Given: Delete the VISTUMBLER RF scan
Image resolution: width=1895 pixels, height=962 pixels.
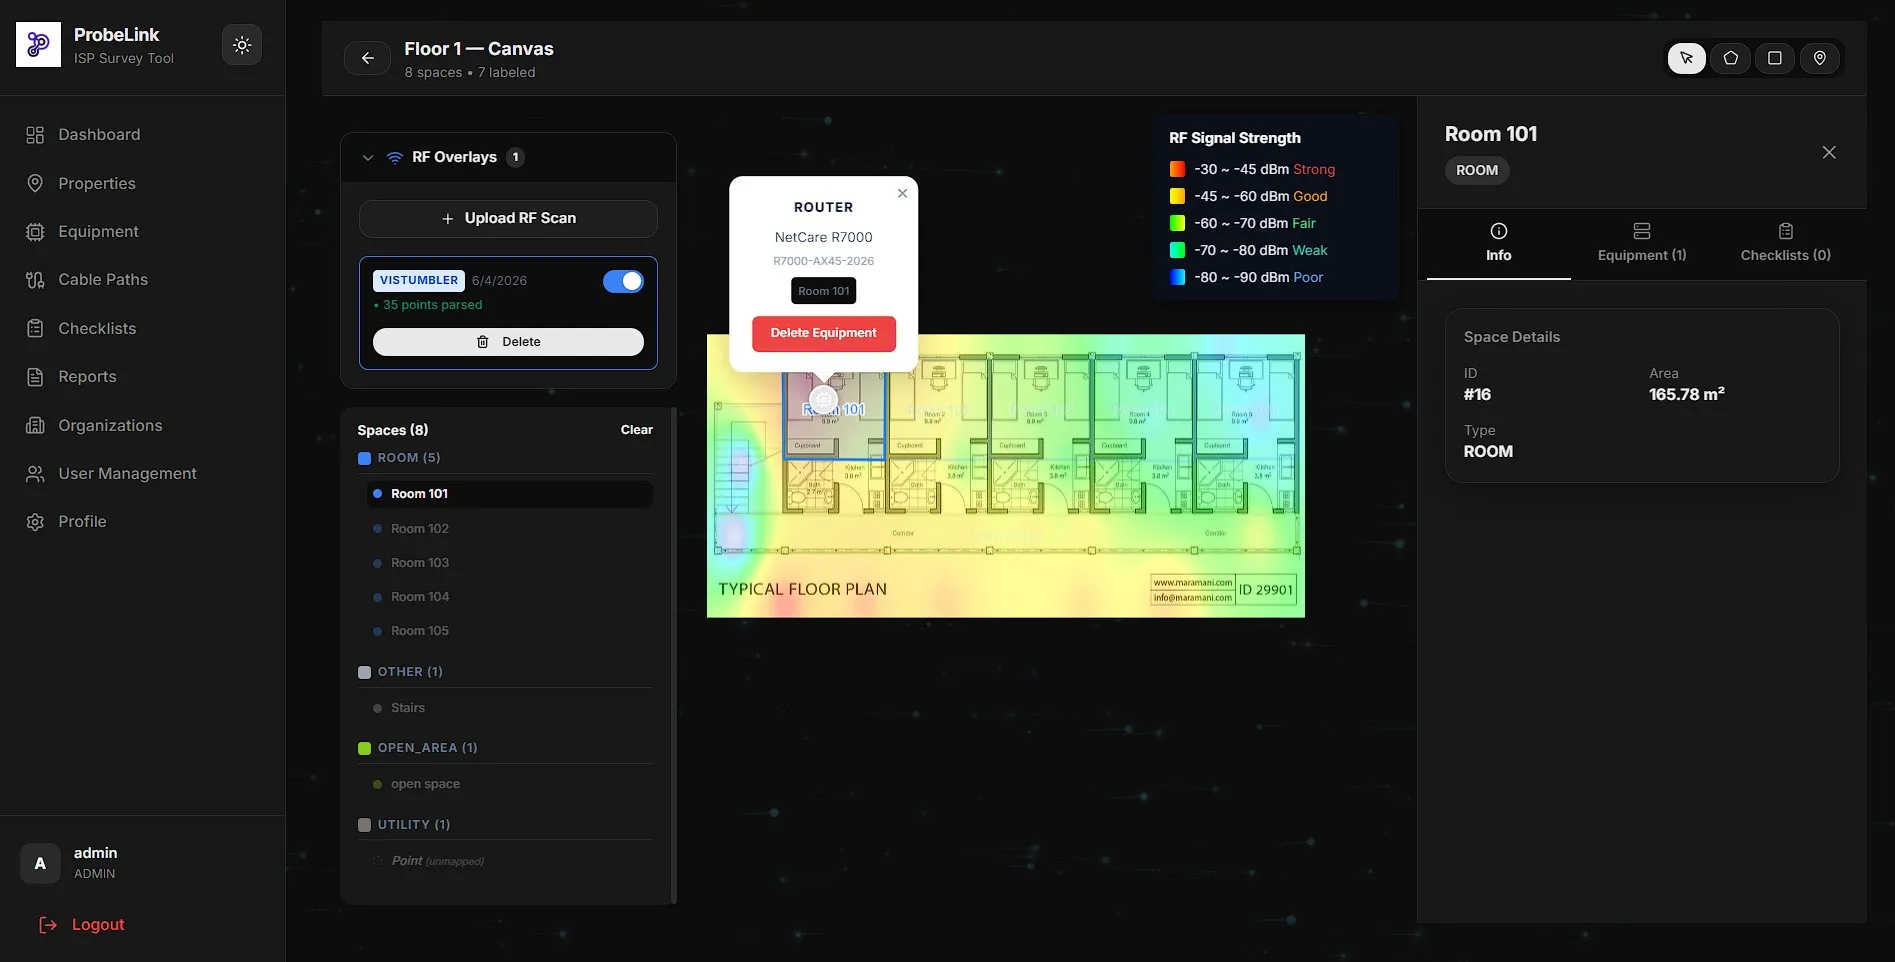Looking at the screenshot, I should [508, 342].
